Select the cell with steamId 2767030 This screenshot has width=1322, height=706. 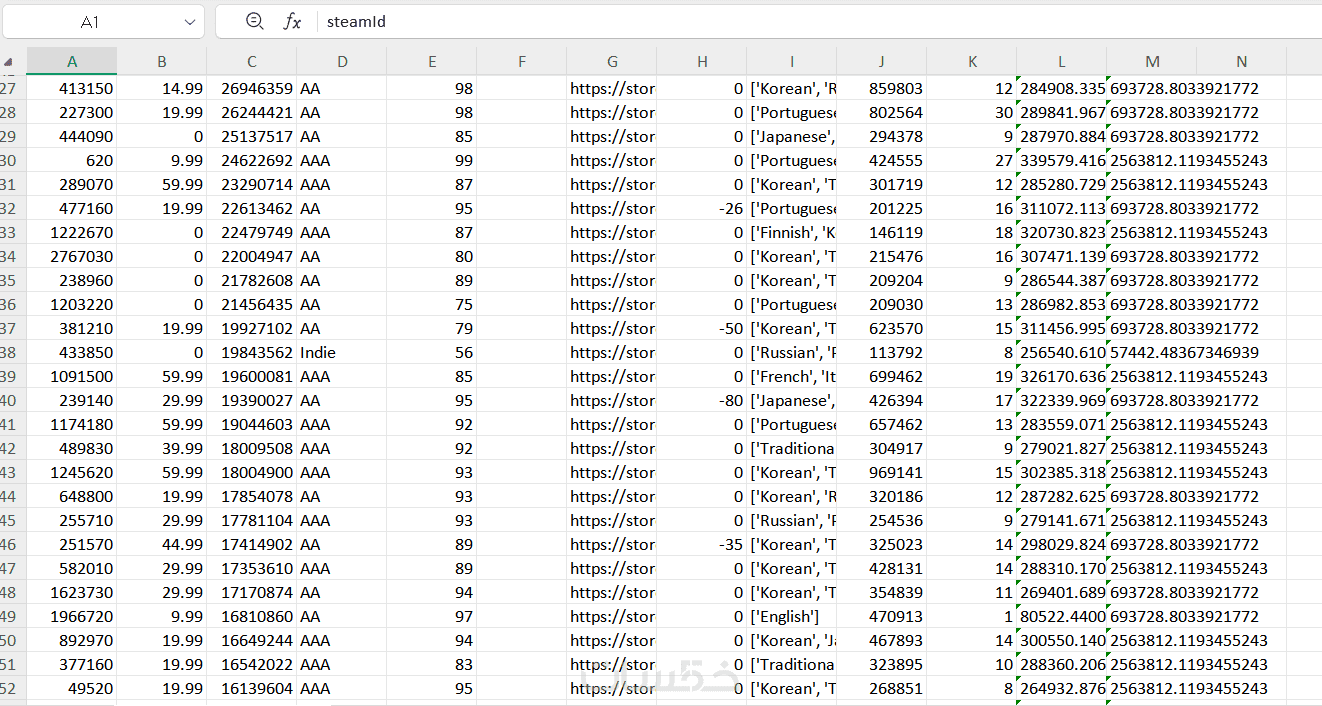[72, 257]
